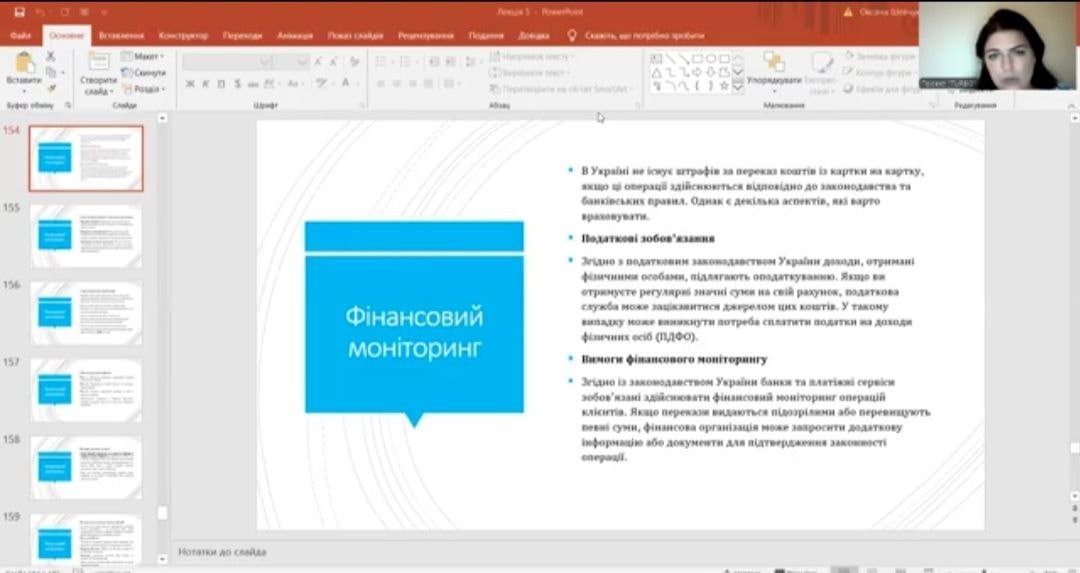
Task: Click the up arrow of thumbnail pane scrollbar
Action: [163, 118]
